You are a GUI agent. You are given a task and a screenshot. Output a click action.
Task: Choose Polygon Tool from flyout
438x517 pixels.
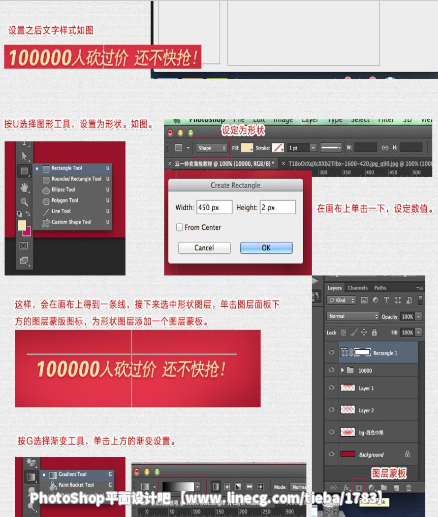[73, 200]
